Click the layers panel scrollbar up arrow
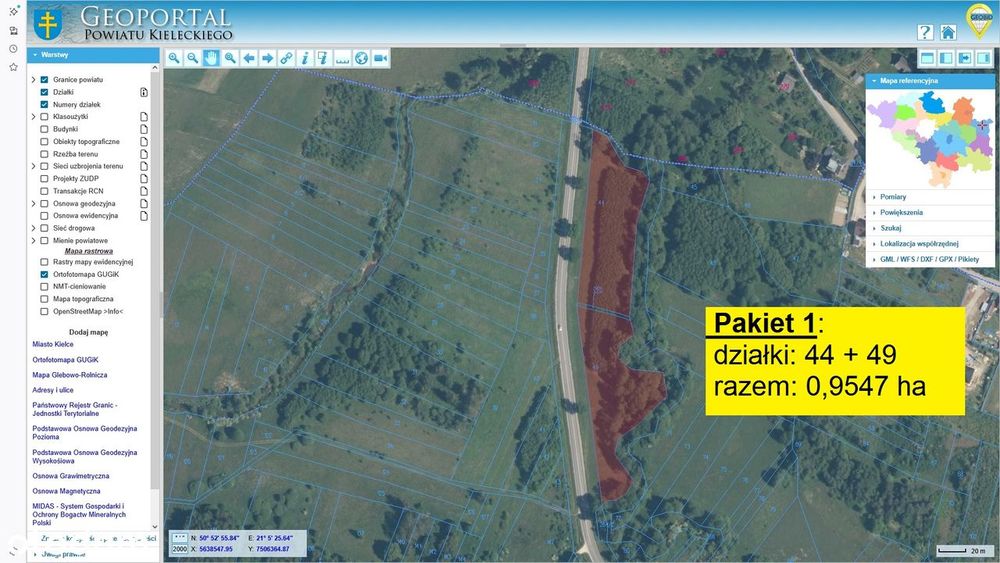Image resolution: width=1000 pixels, height=563 pixels. coord(155,67)
